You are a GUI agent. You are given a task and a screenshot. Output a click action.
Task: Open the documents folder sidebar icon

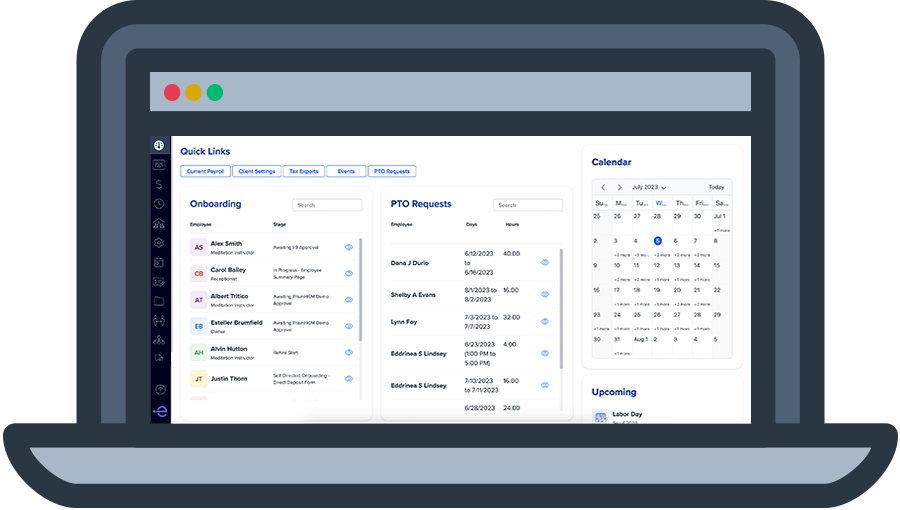click(159, 301)
